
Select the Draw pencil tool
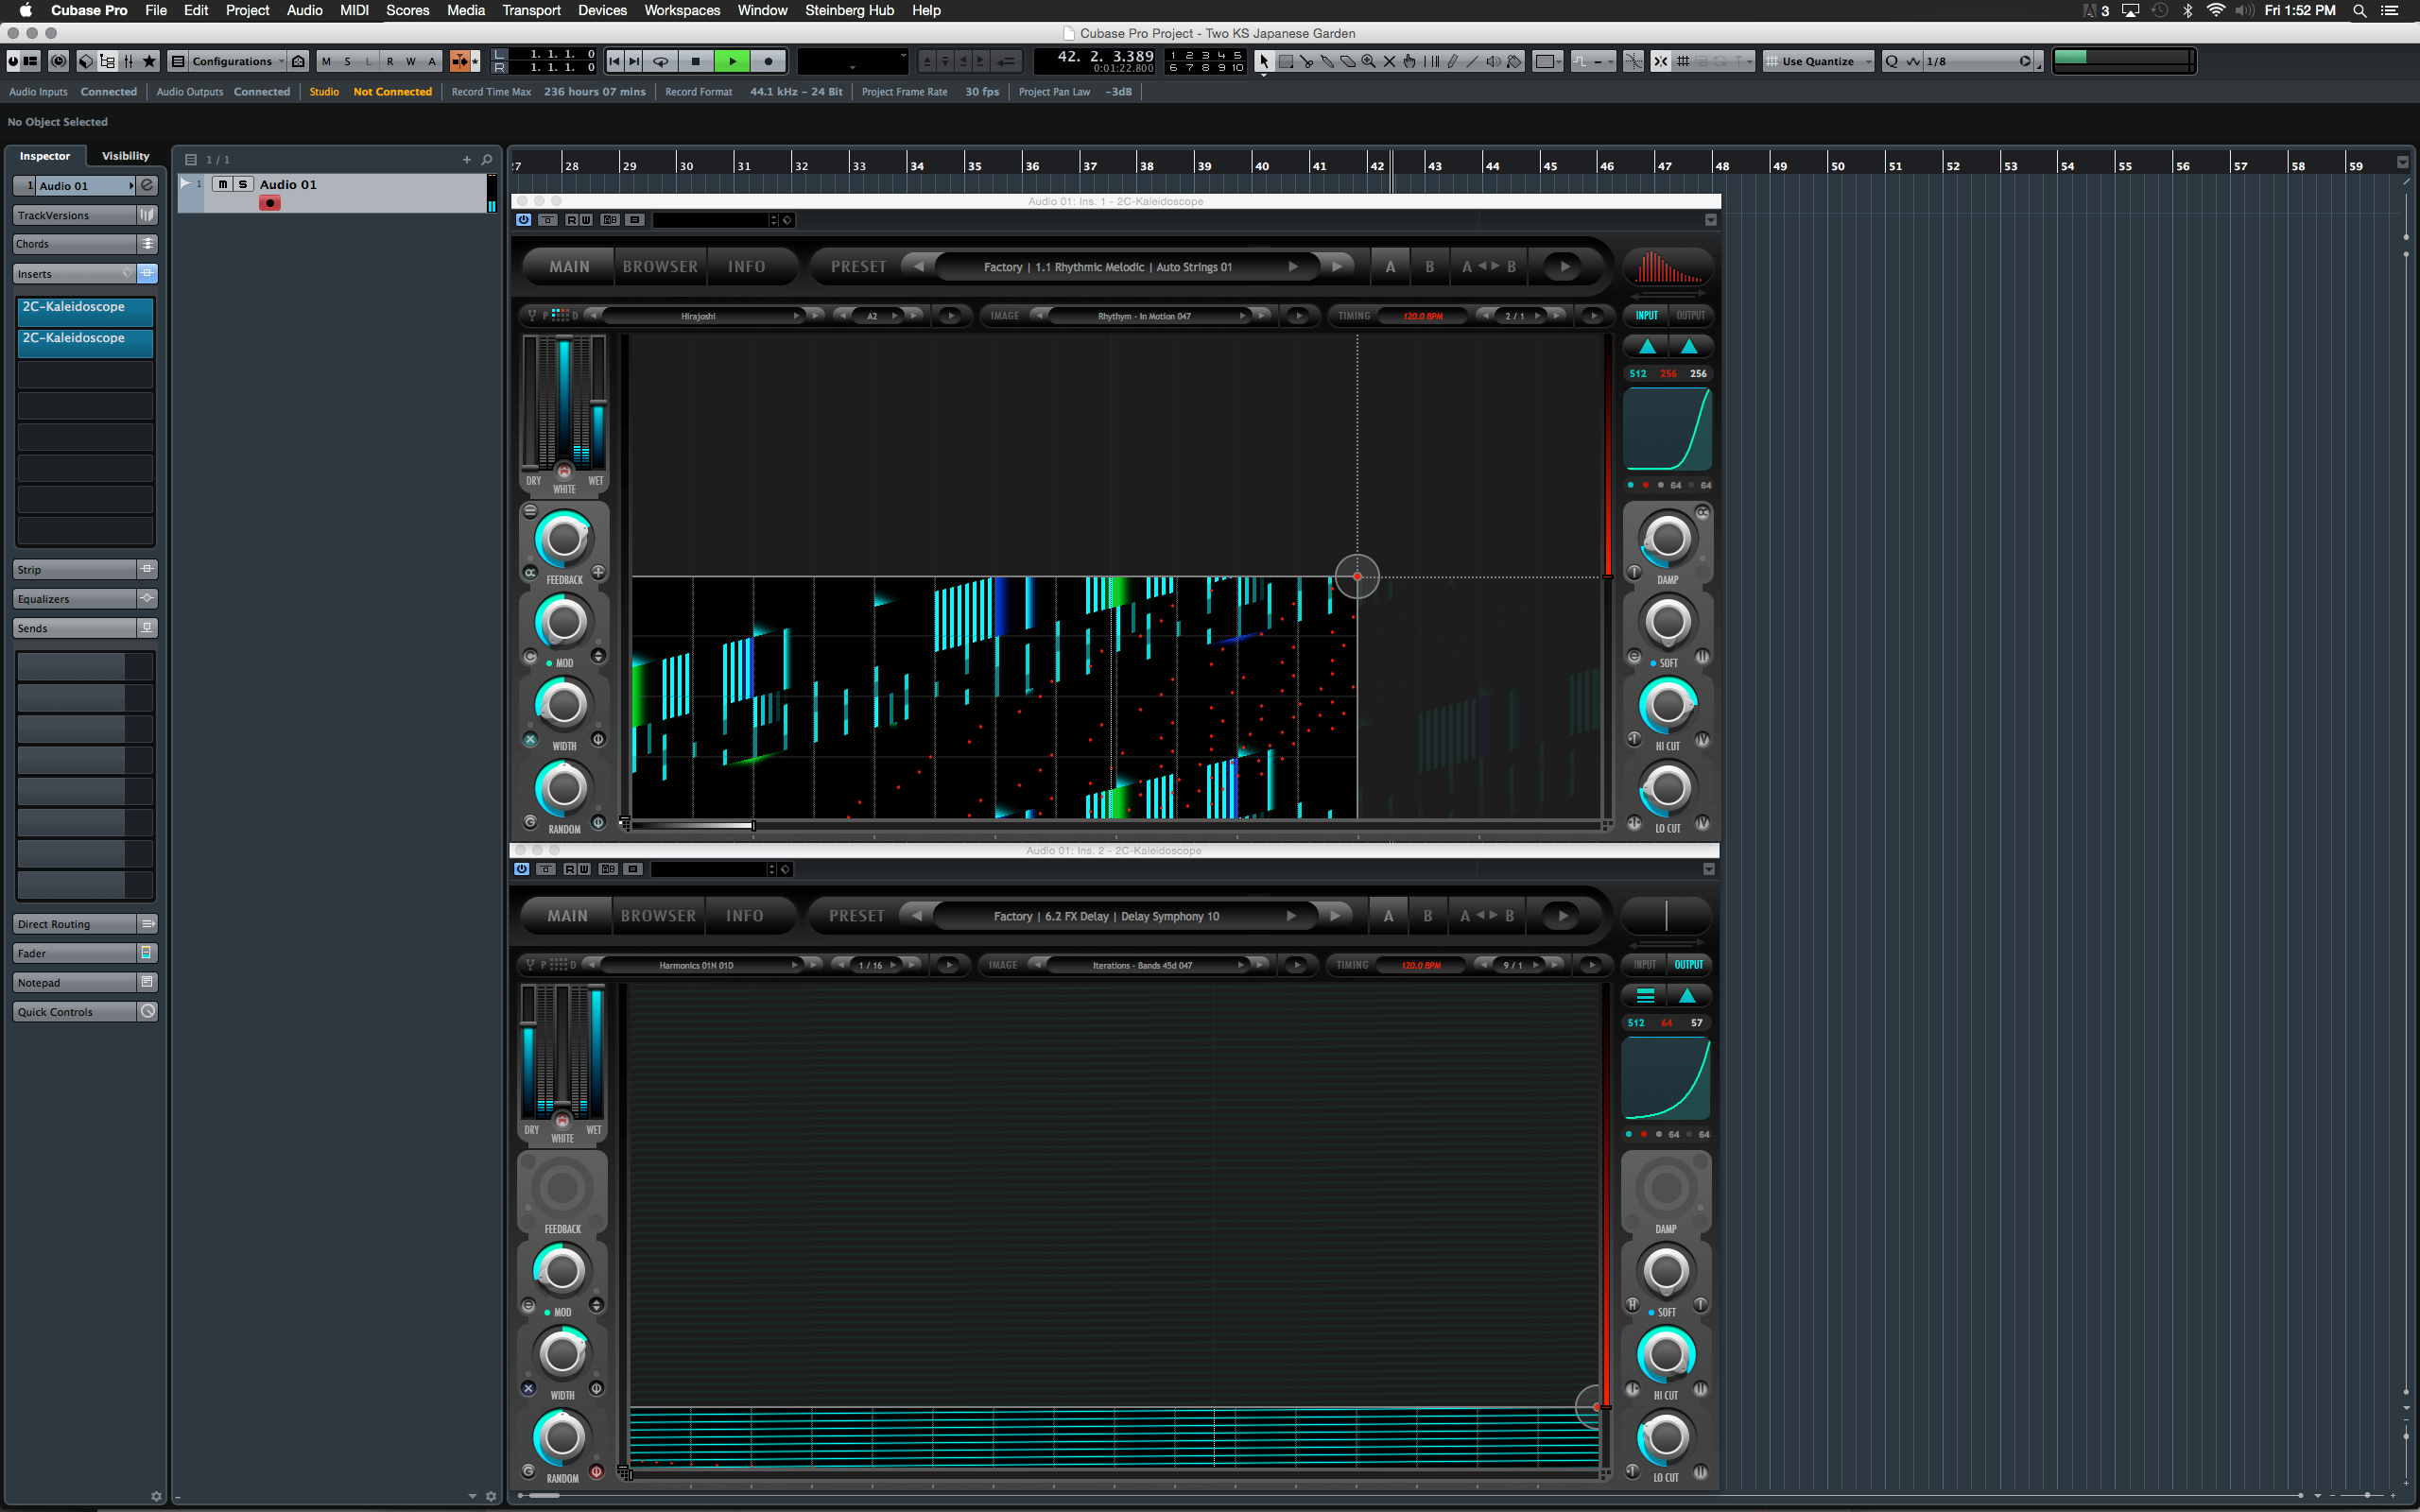tap(1452, 61)
